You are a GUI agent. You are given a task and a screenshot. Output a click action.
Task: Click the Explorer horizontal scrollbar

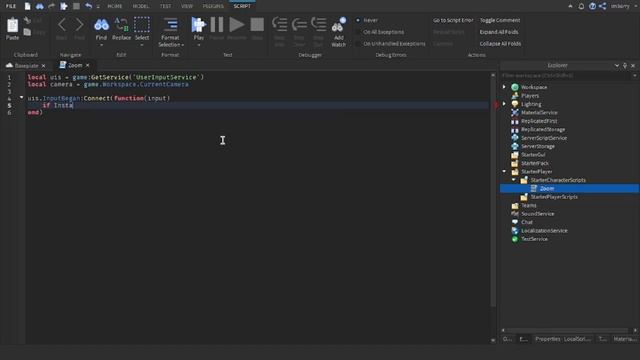pos(567,330)
